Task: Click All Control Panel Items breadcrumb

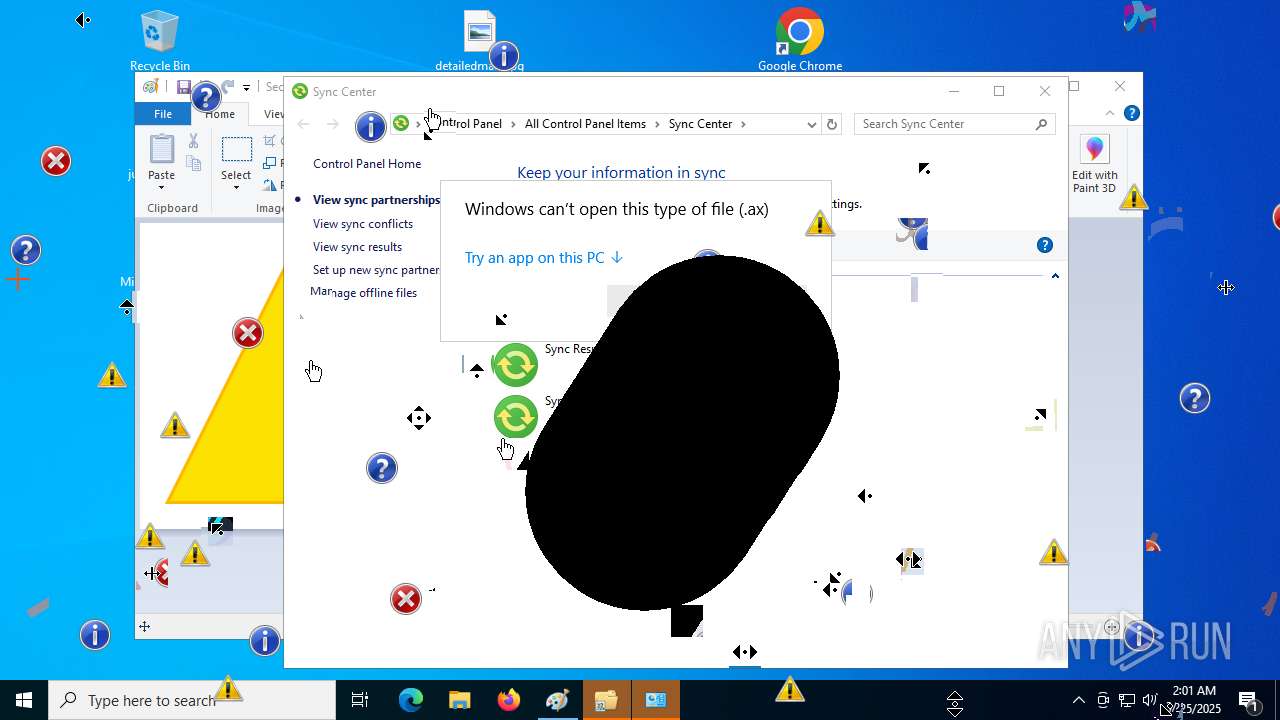Action: point(585,124)
